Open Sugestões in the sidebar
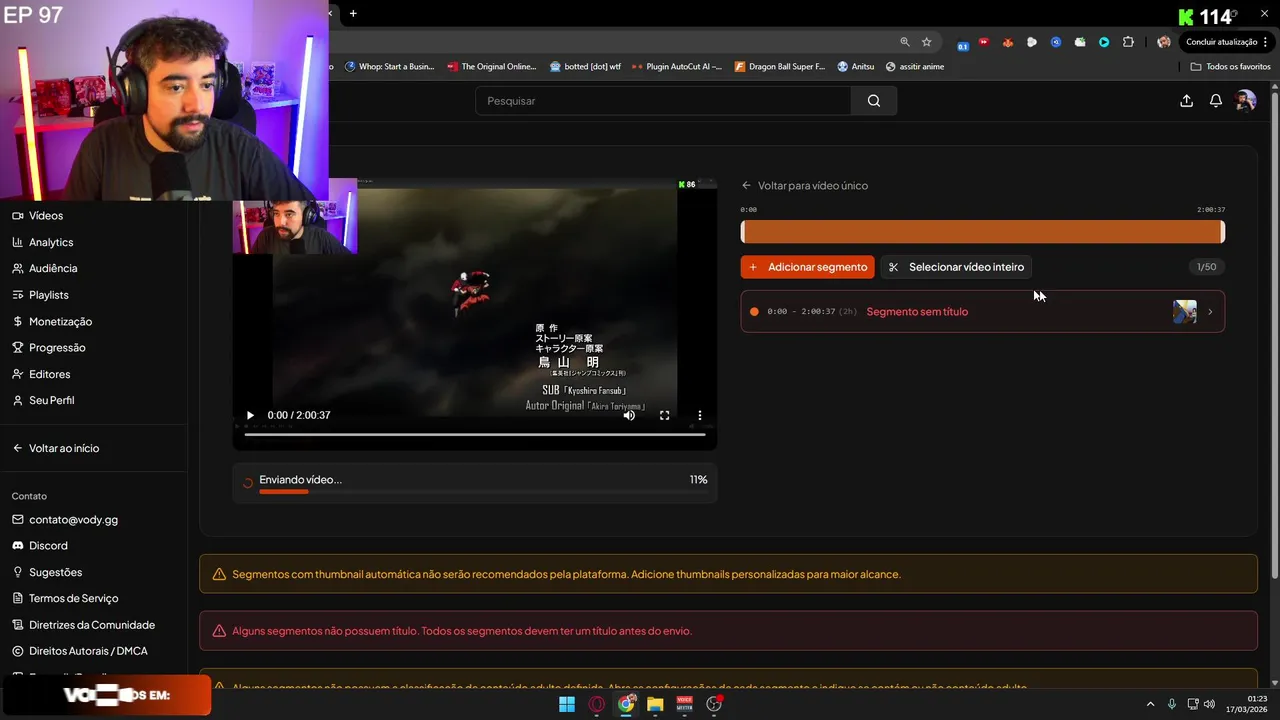 pyautogui.click(x=55, y=572)
